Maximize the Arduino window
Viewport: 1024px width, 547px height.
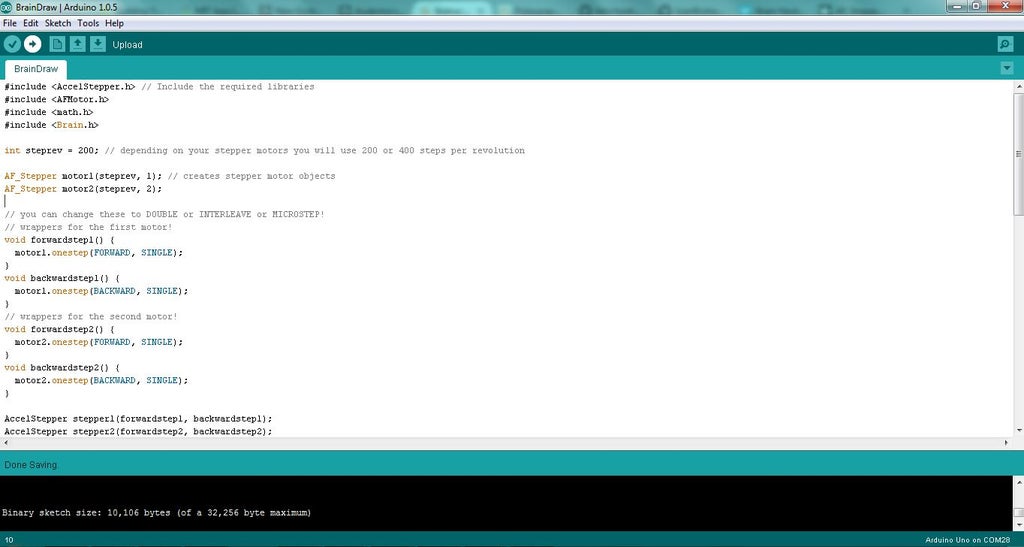point(976,7)
